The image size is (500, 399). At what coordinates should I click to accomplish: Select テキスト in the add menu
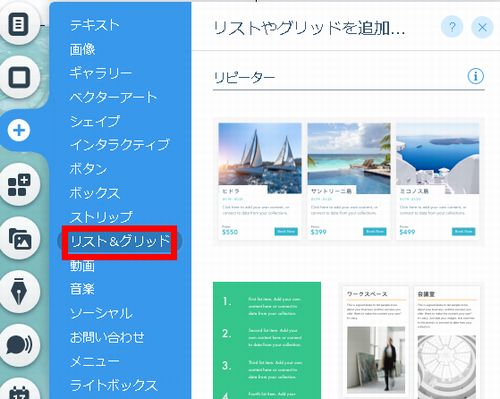coord(95,25)
